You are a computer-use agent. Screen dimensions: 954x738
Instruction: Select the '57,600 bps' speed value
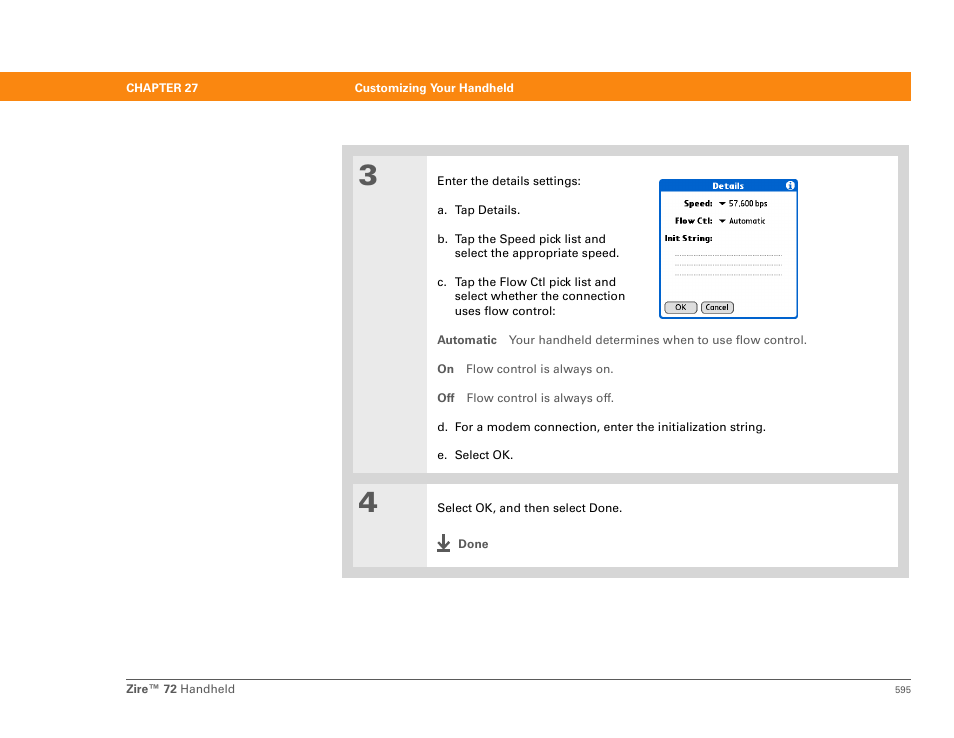click(x=748, y=204)
